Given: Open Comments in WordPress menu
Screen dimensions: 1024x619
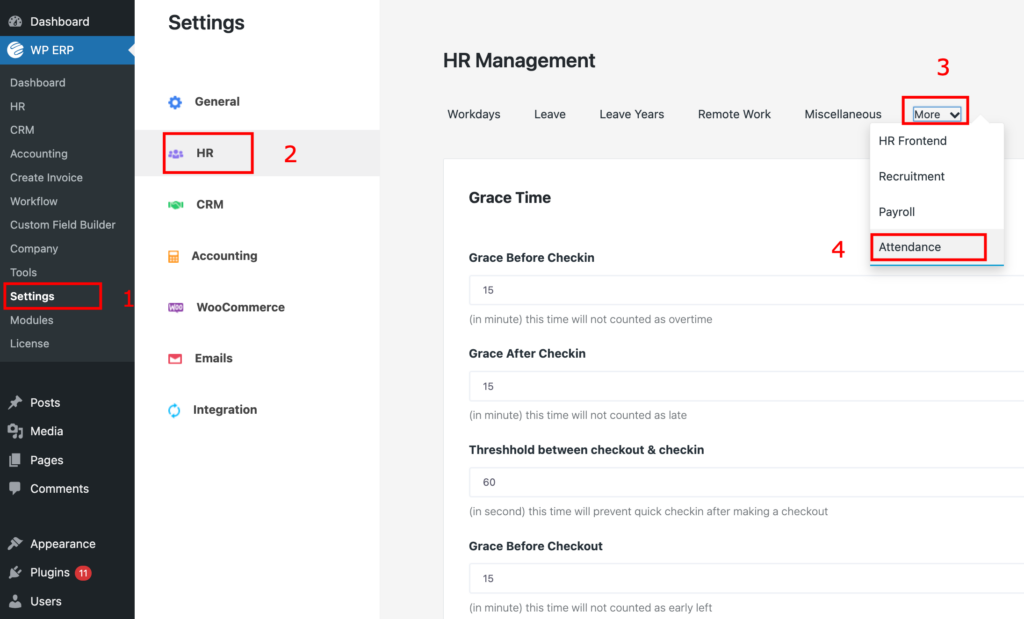Looking at the screenshot, I should [59, 489].
